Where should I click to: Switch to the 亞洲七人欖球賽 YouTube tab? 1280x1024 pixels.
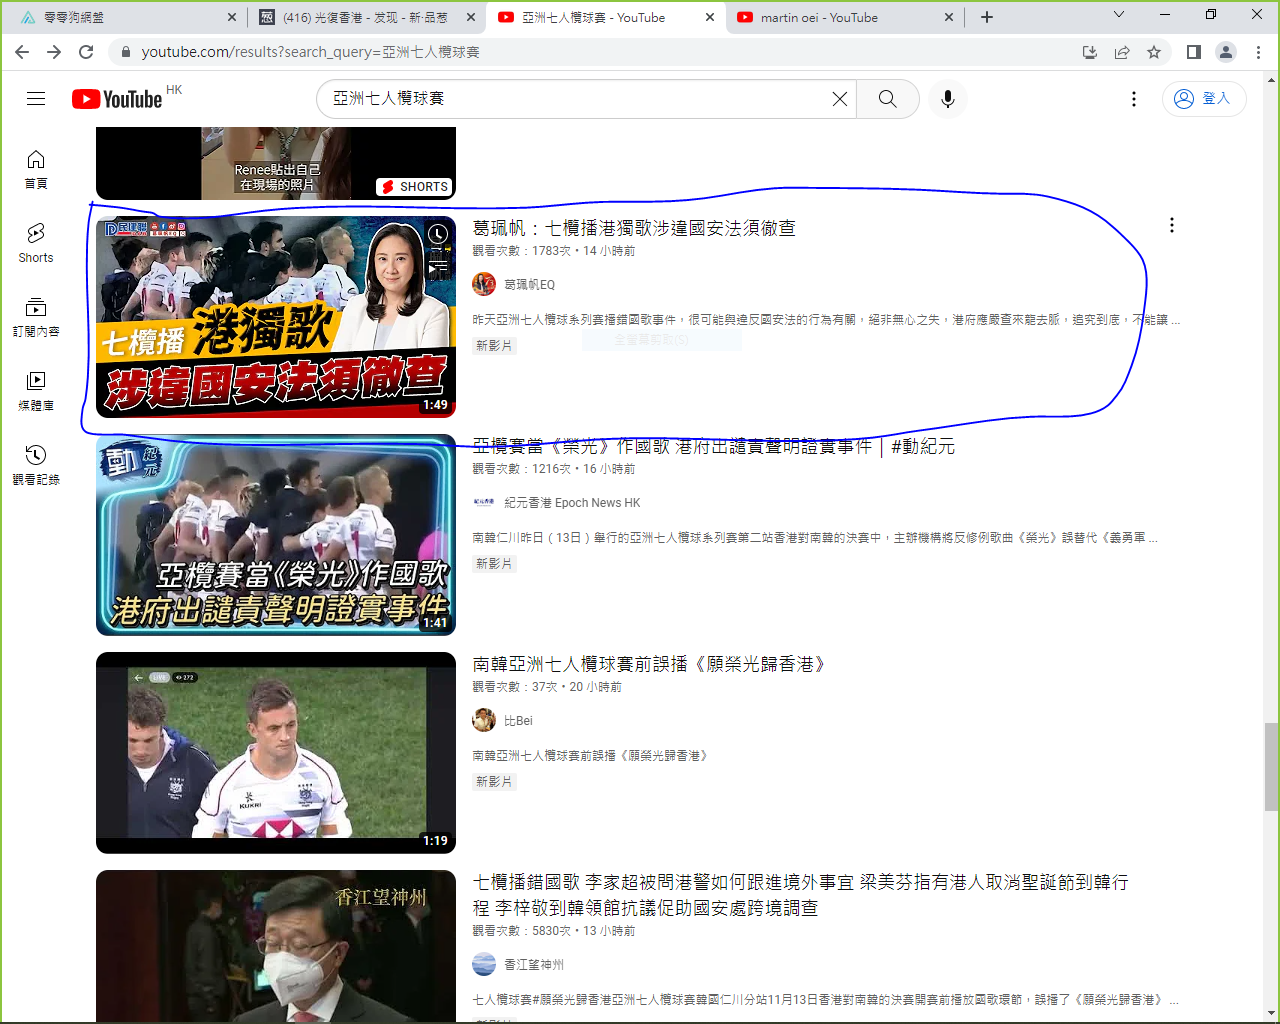(x=606, y=17)
